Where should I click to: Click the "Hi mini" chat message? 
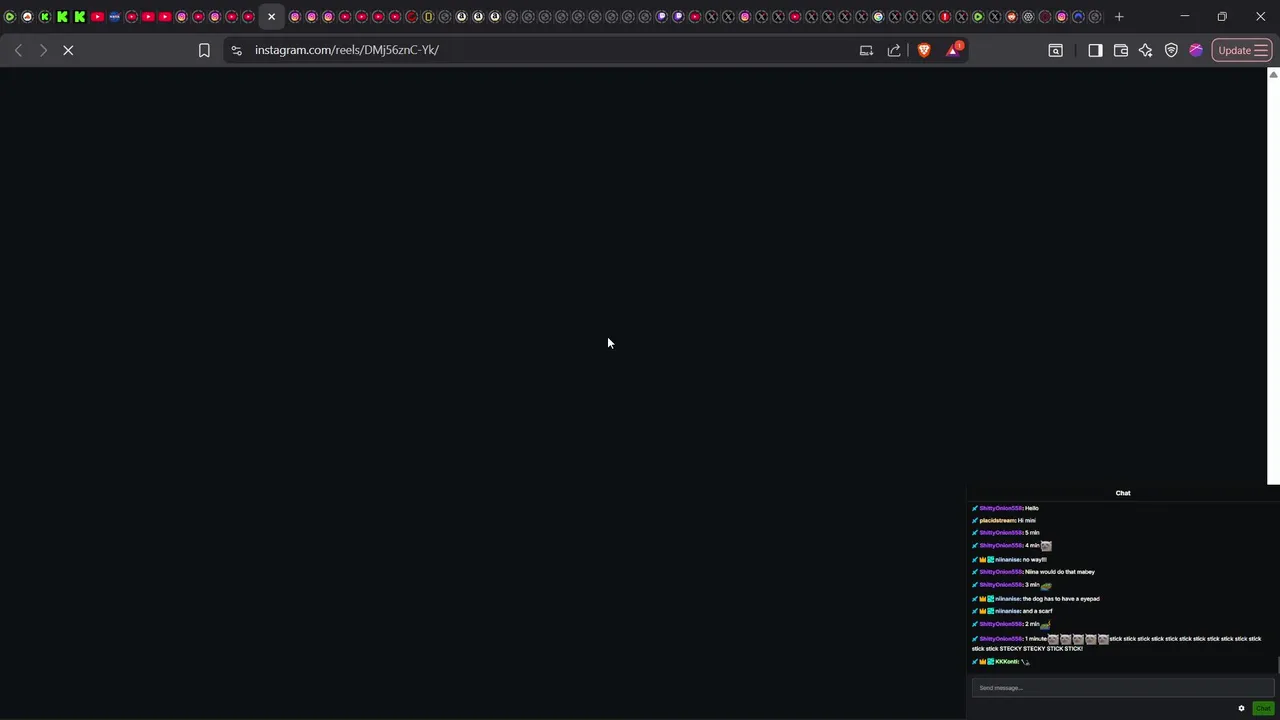click(1027, 520)
